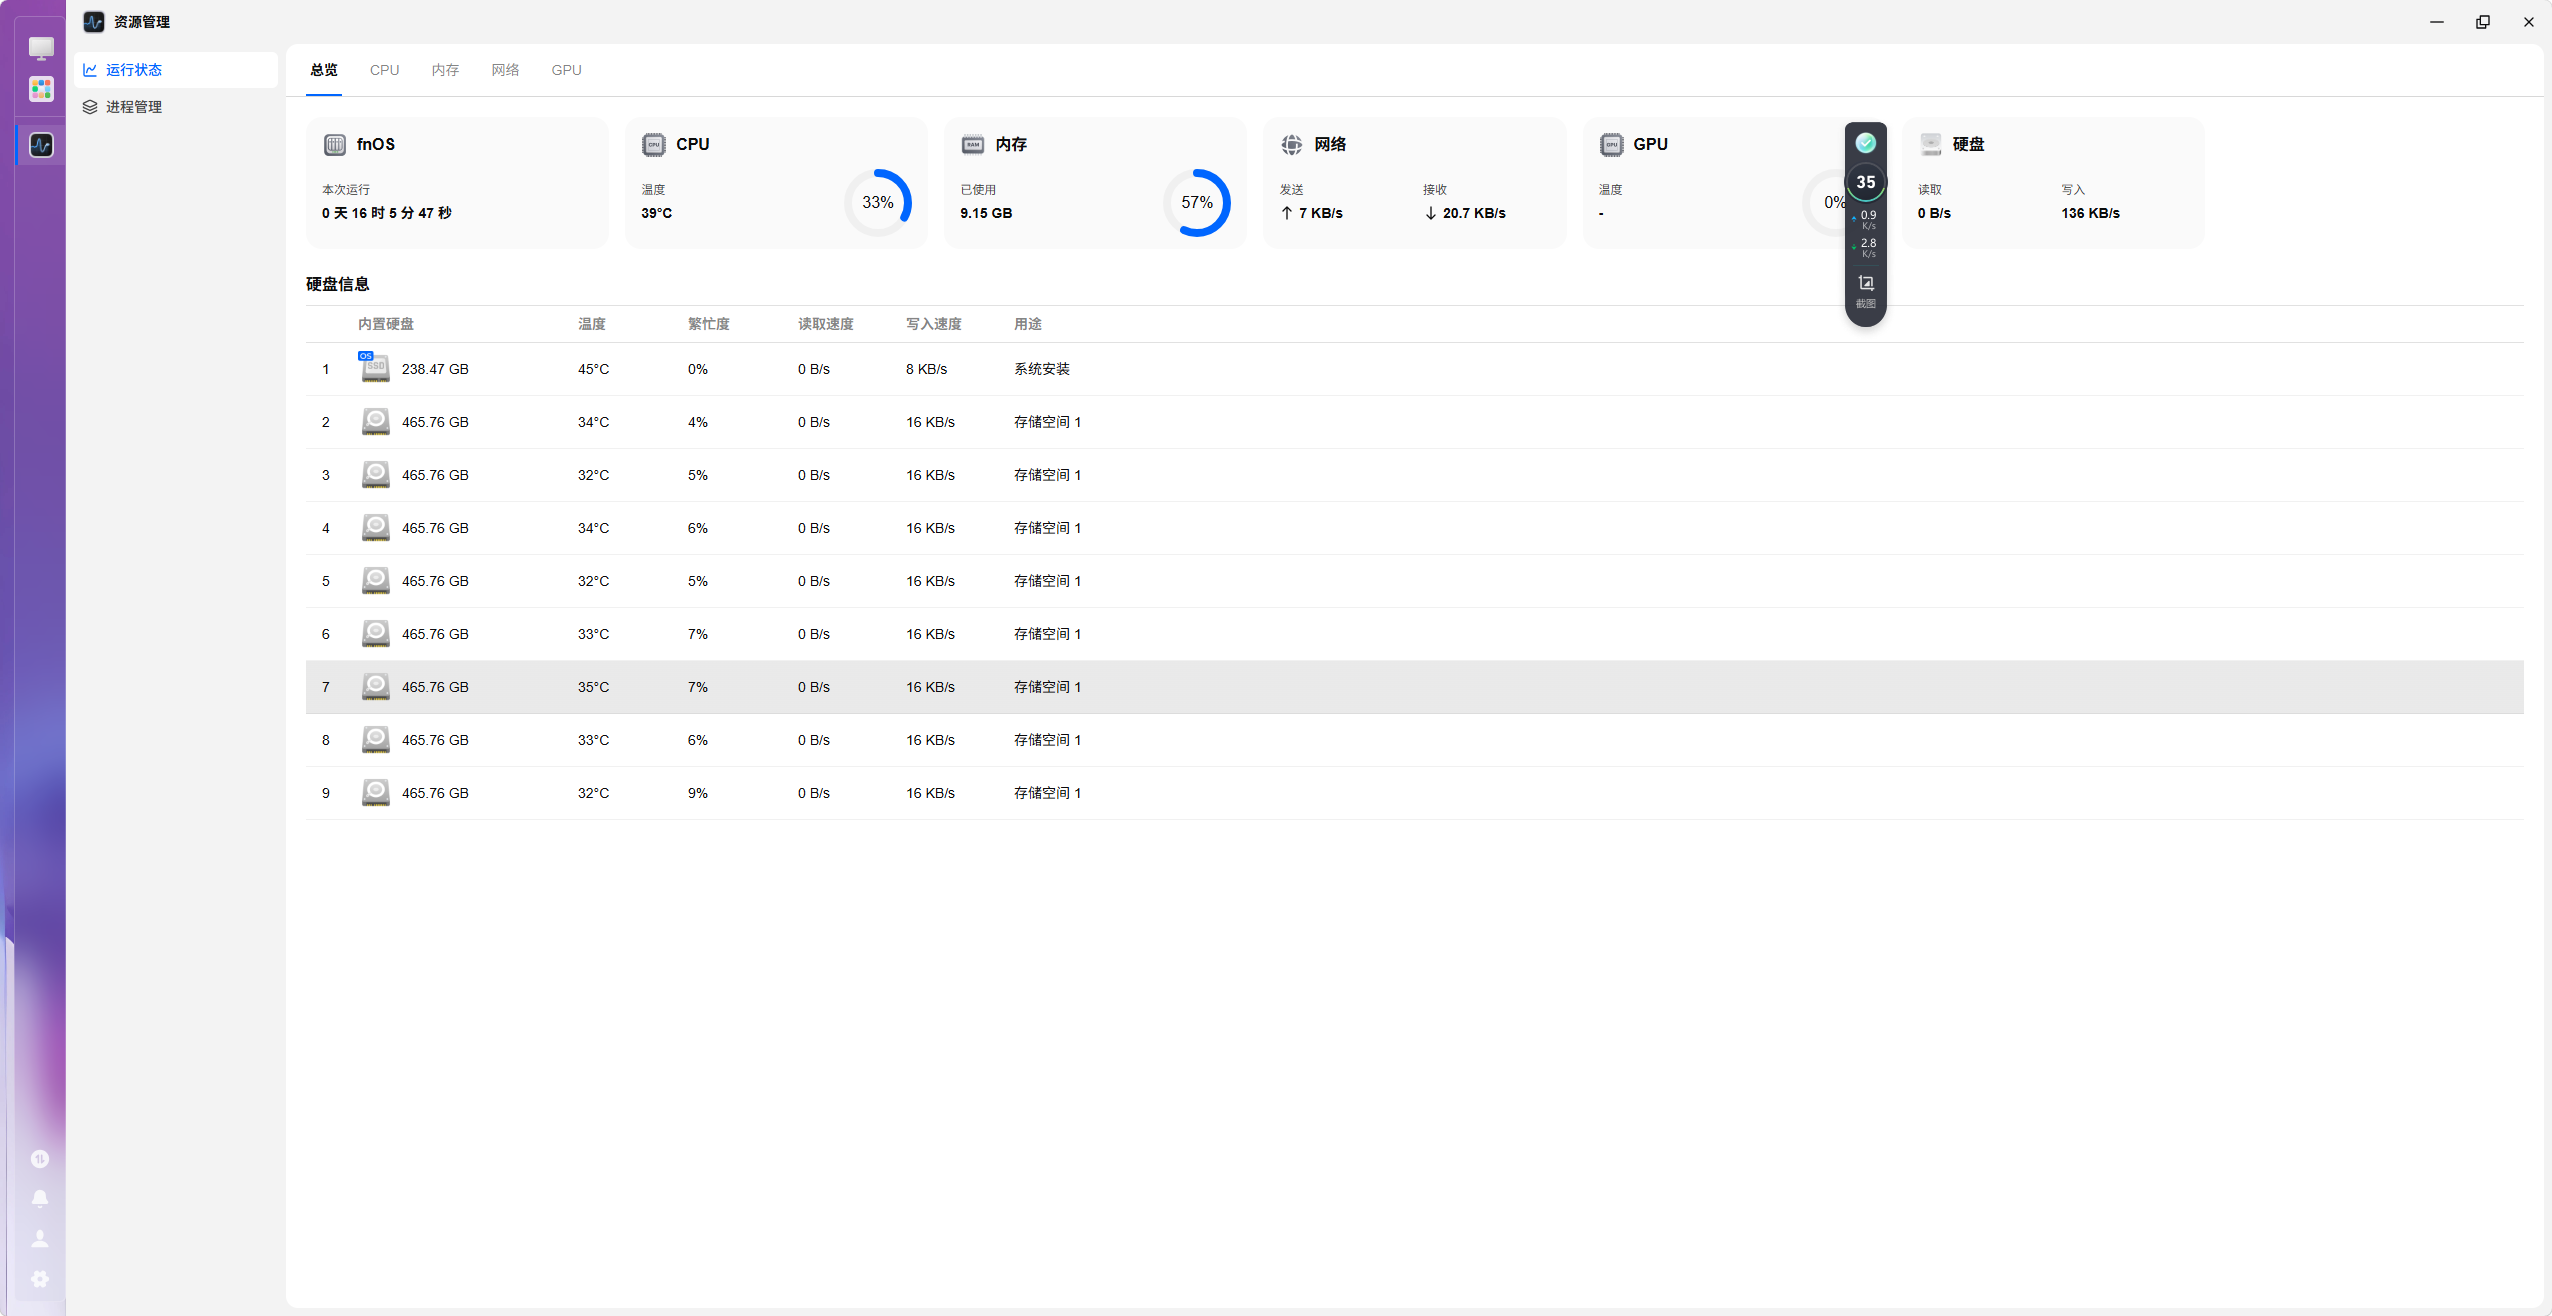Image resolution: width=2552 pixels, height=1316 pixels.
Task: Click the hard drive icon in row 8
Action: point(376,739)
